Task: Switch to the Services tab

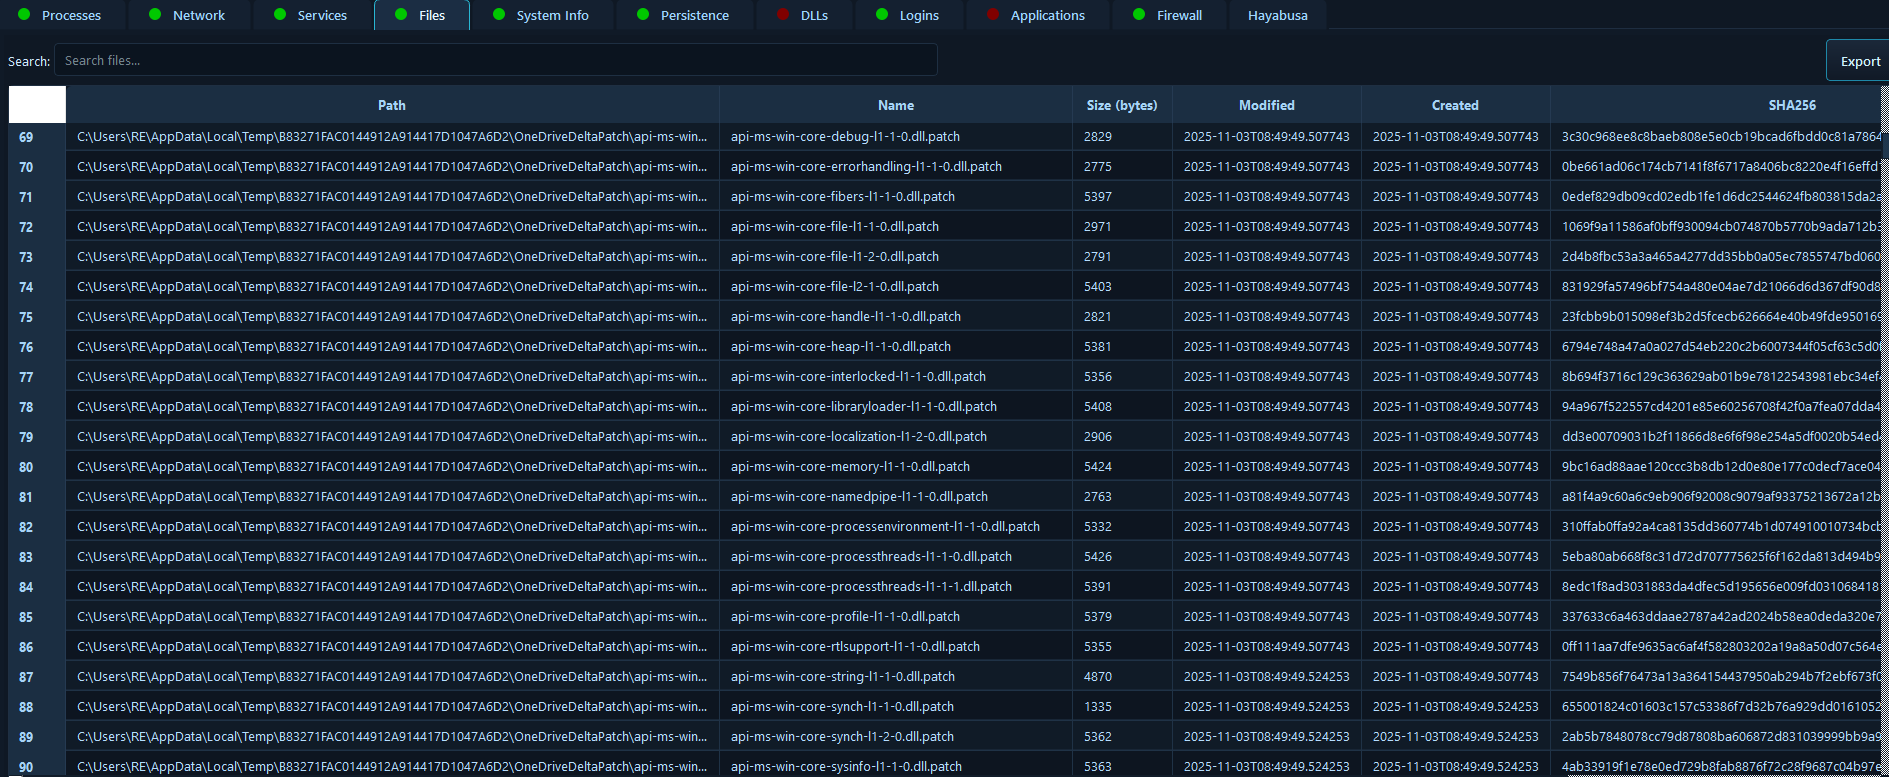Action: tap(321, 15)
